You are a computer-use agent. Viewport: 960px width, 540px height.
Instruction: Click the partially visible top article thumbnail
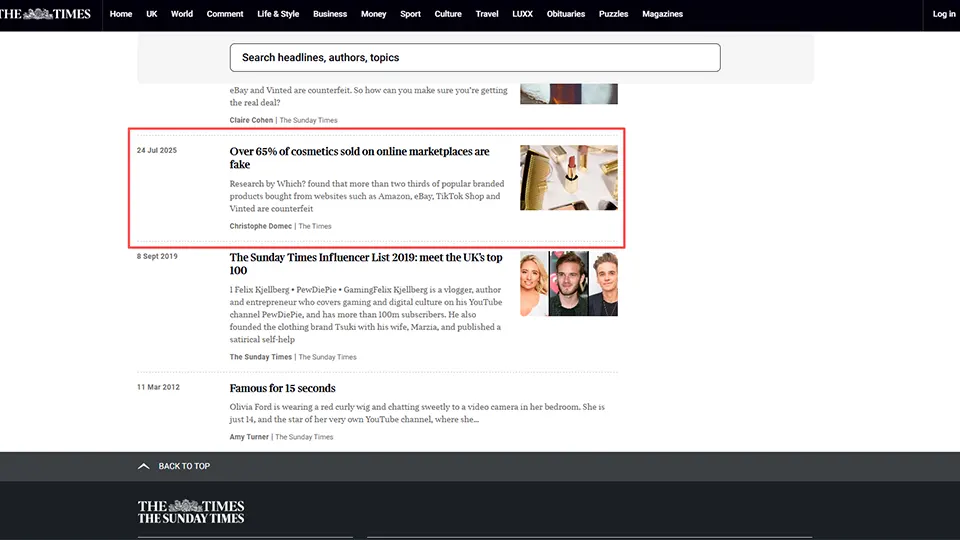569,94
